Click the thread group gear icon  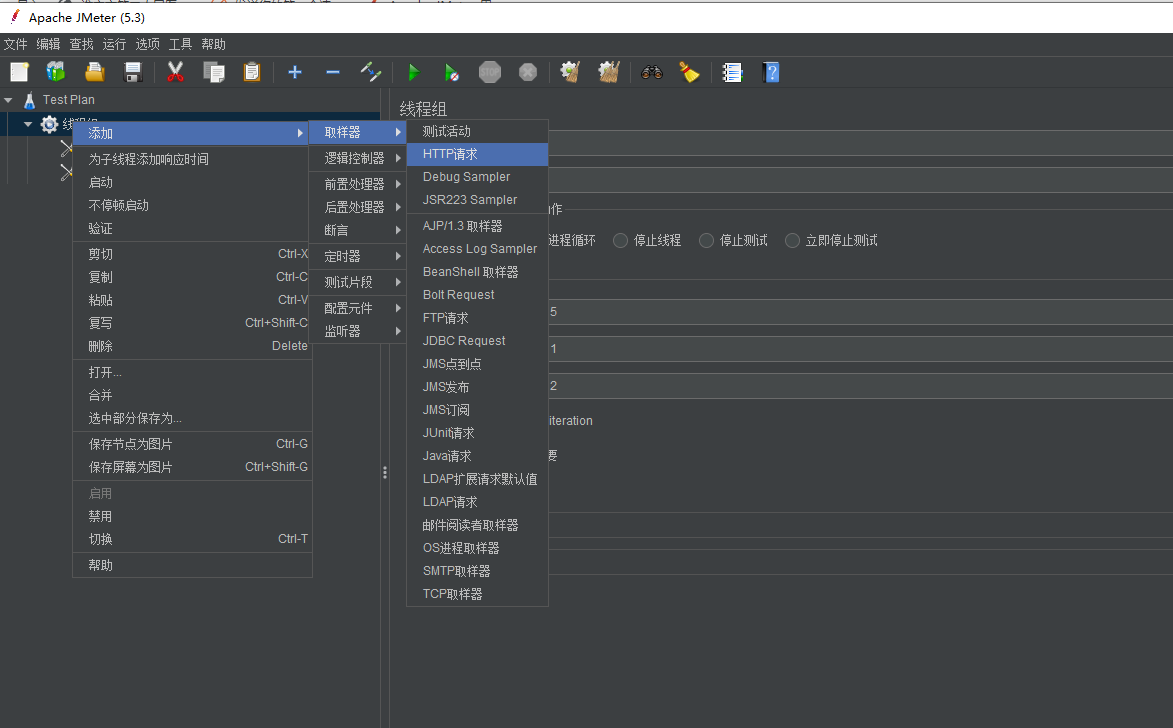click(x=49, y=124)
